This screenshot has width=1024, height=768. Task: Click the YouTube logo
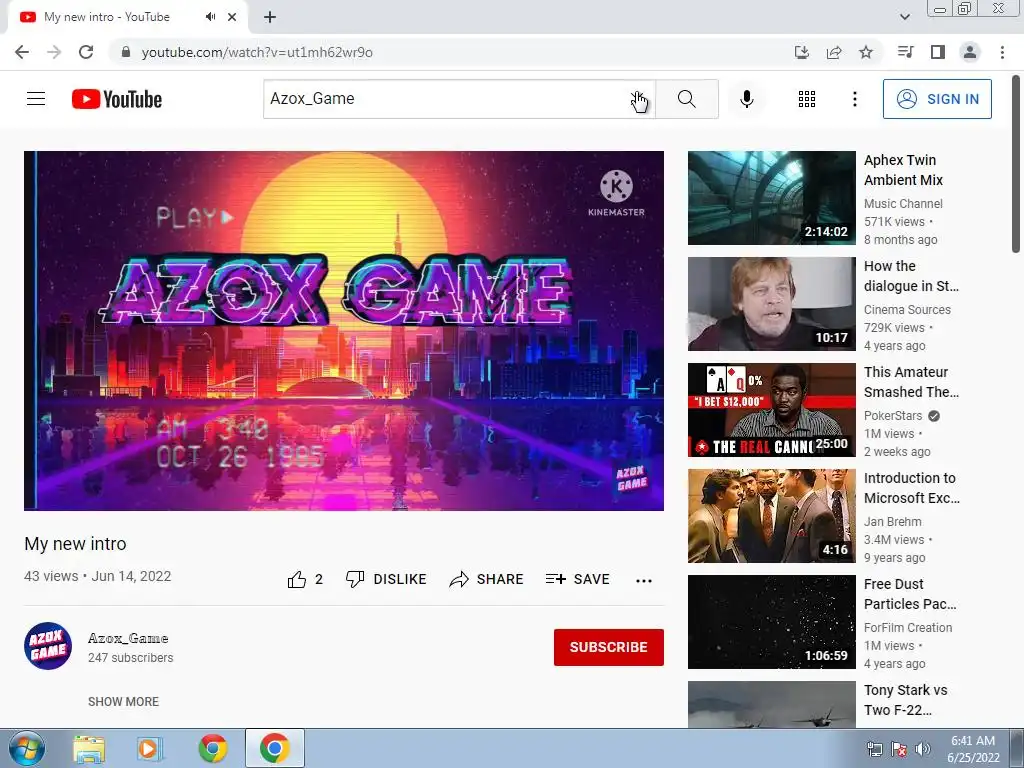117,99
